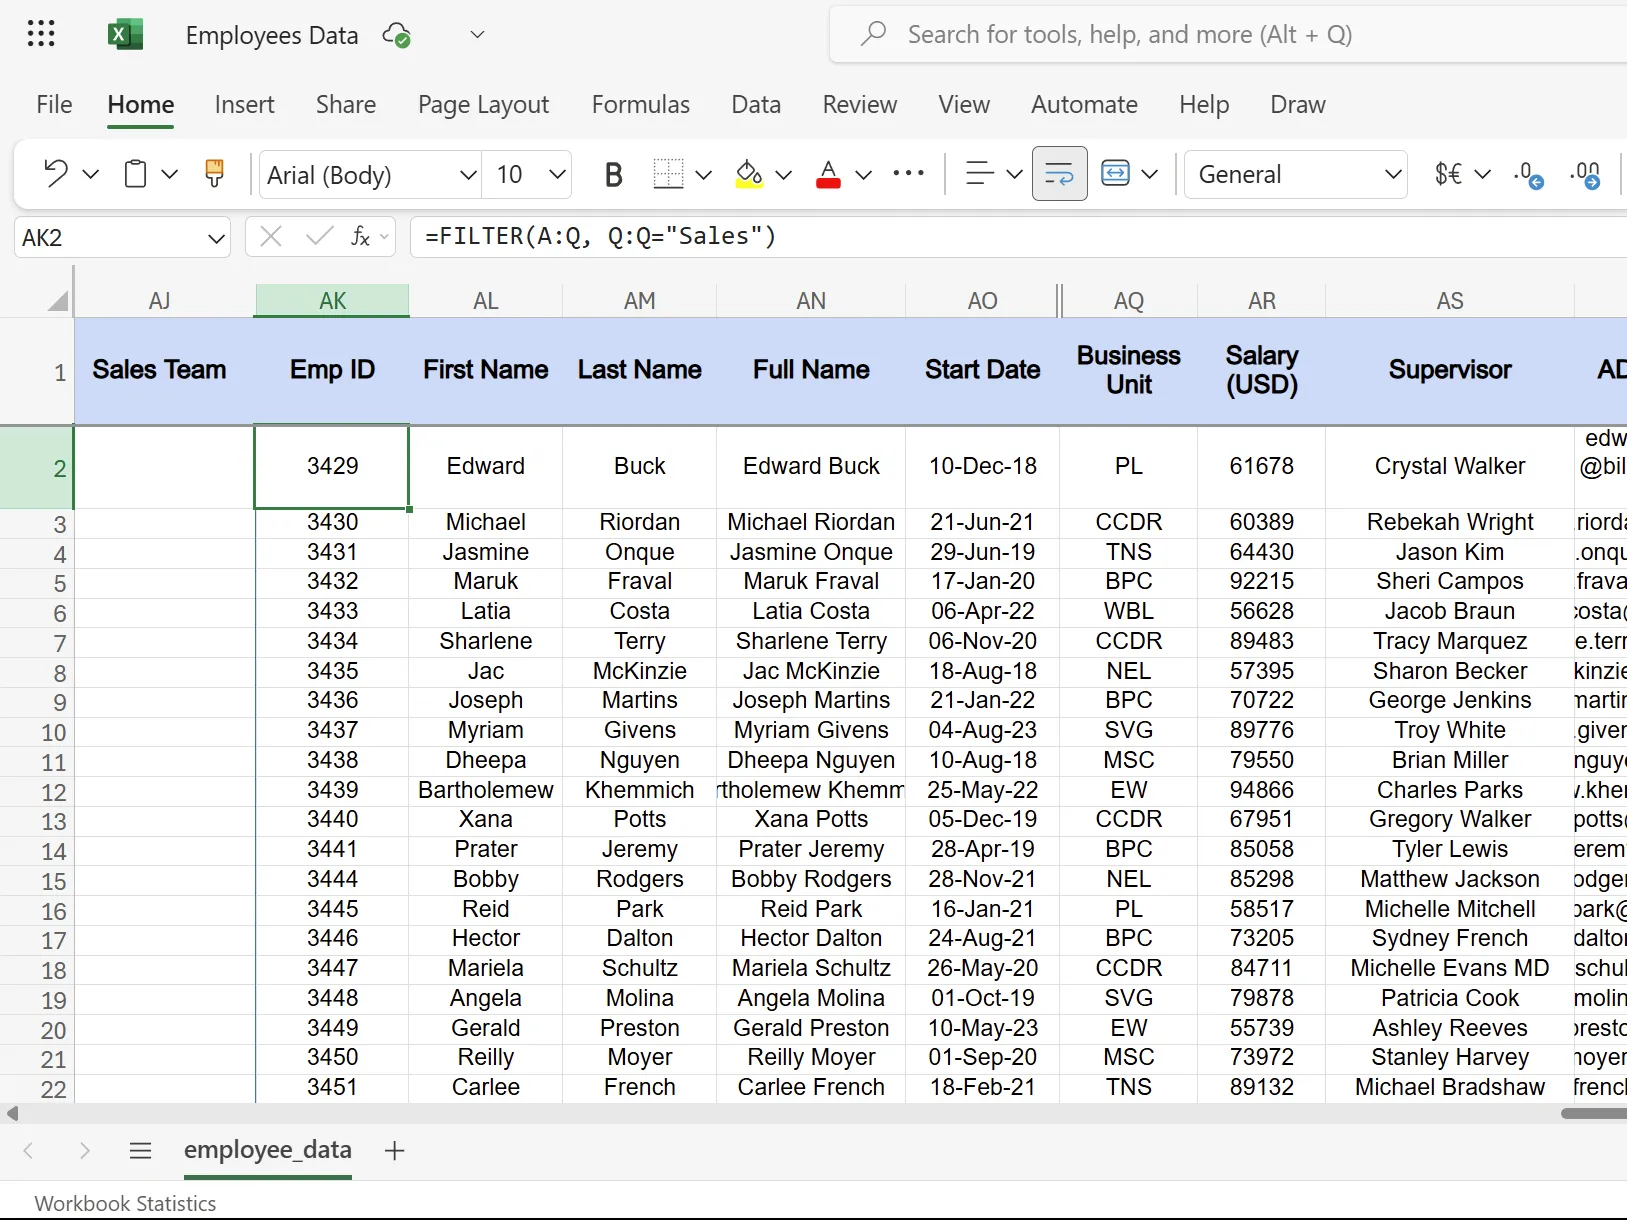This screenshot has width=1627, height=1220.
Task: Open the General number format dropdown
Action: pos(1394,174)
